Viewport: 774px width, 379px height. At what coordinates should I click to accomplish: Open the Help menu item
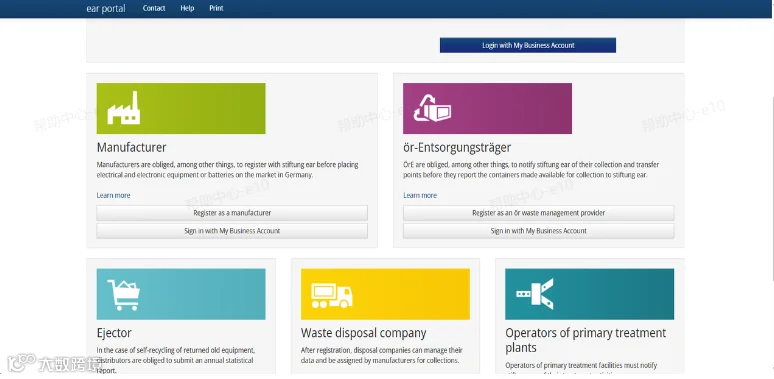(187, 8)
